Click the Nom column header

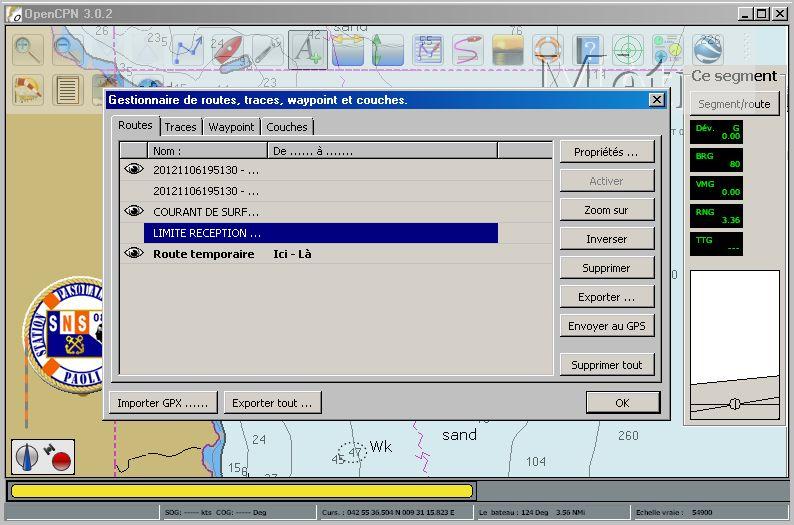(x=206, y=151)
